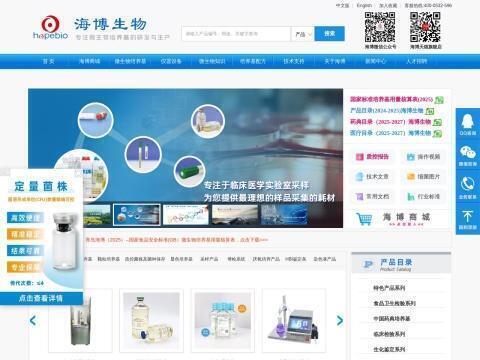Click 点击查看详情 on popup ad
The width and height of the screenshot is (480, 360).
click(41, 298)
